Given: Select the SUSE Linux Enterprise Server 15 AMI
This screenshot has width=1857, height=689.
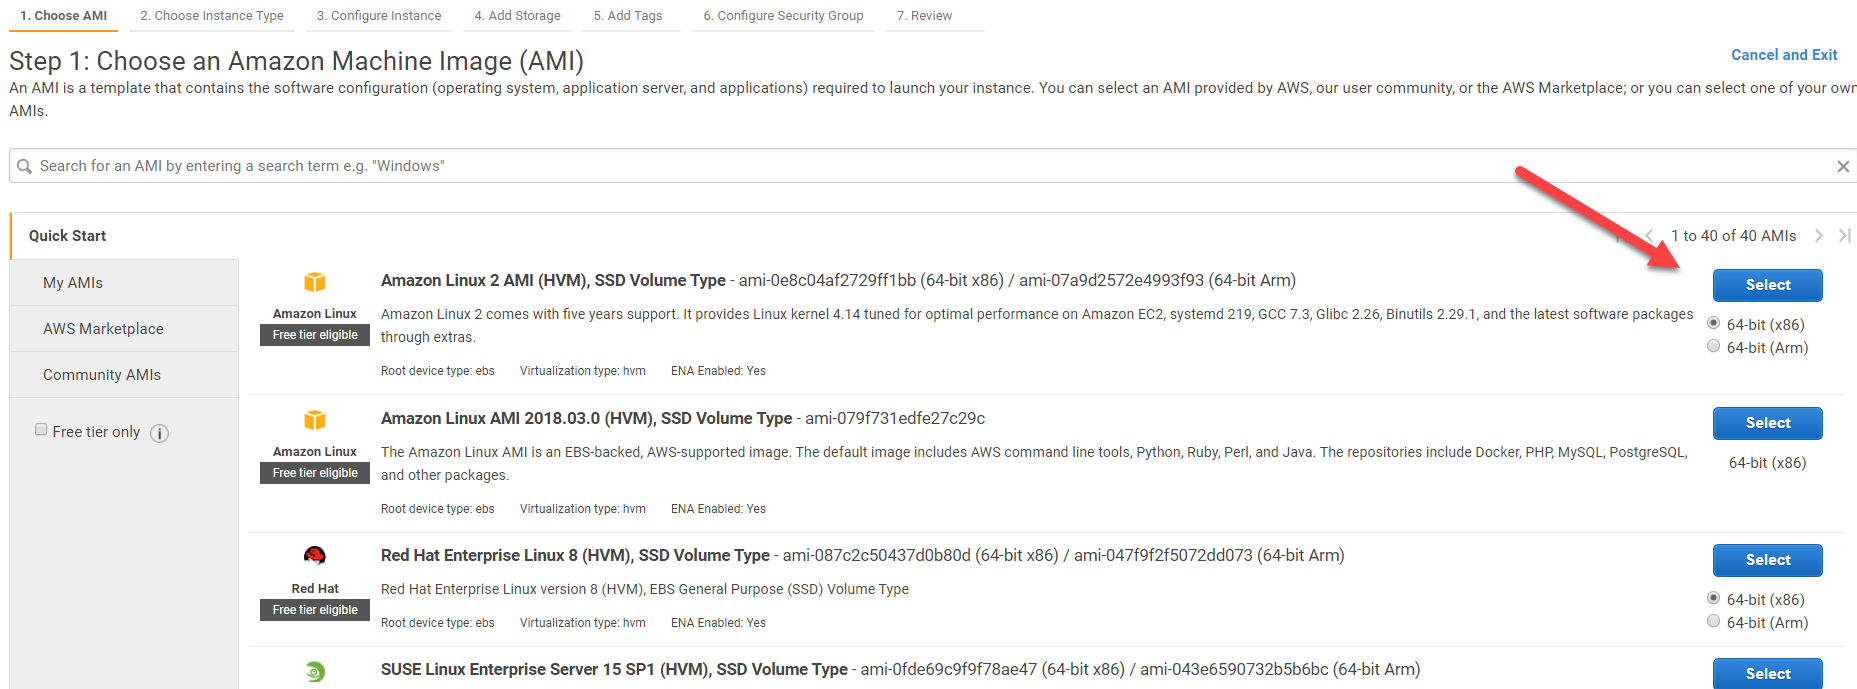Looking at the screenshot, I should point(1768,673).
